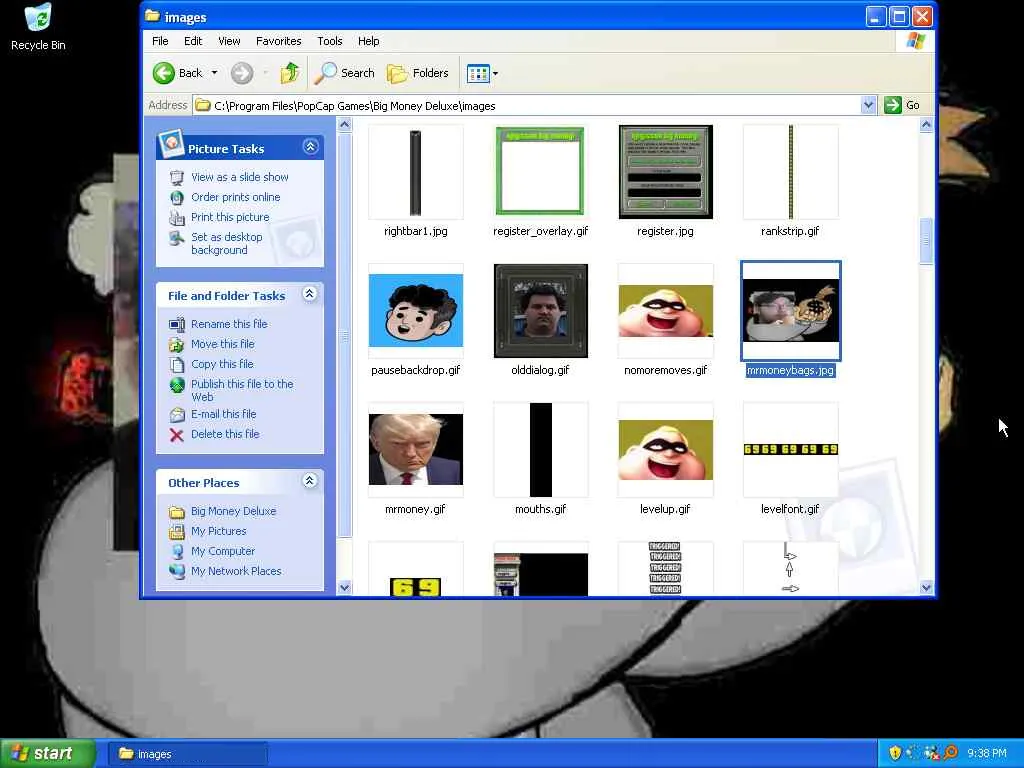Open the Tools menu
This screenshot has height=768, width=1024.
330,41
